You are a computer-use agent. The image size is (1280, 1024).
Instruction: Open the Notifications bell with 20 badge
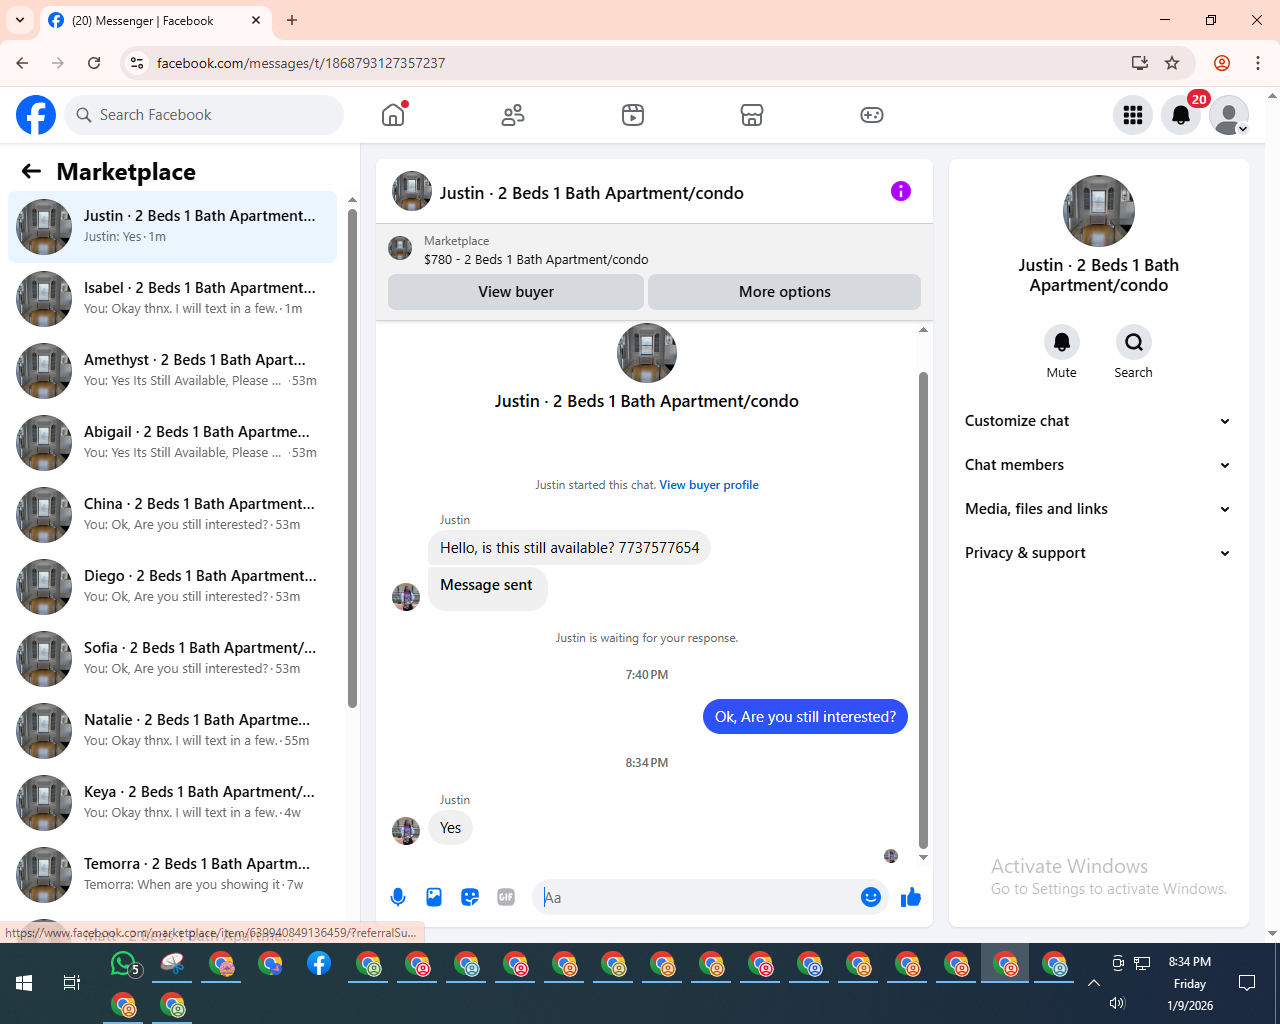point(1181,115)
